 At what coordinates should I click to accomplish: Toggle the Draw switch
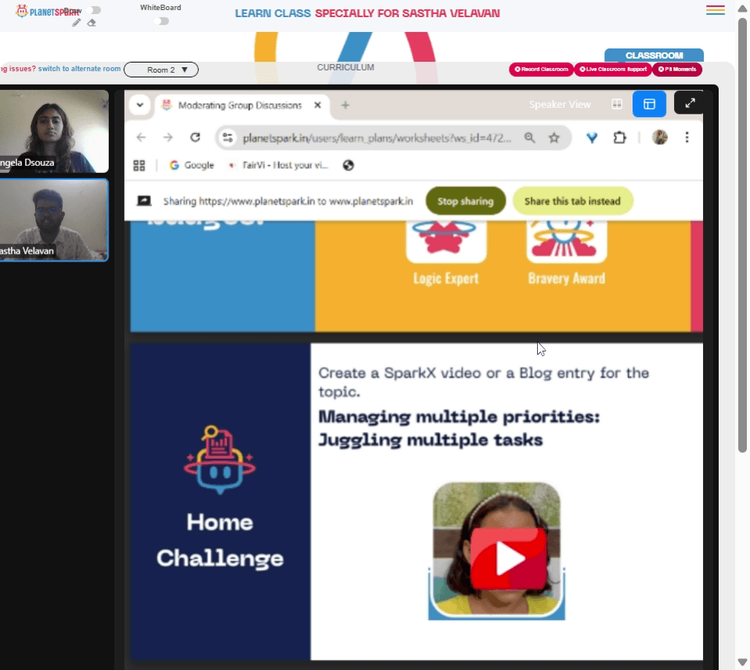95,10
